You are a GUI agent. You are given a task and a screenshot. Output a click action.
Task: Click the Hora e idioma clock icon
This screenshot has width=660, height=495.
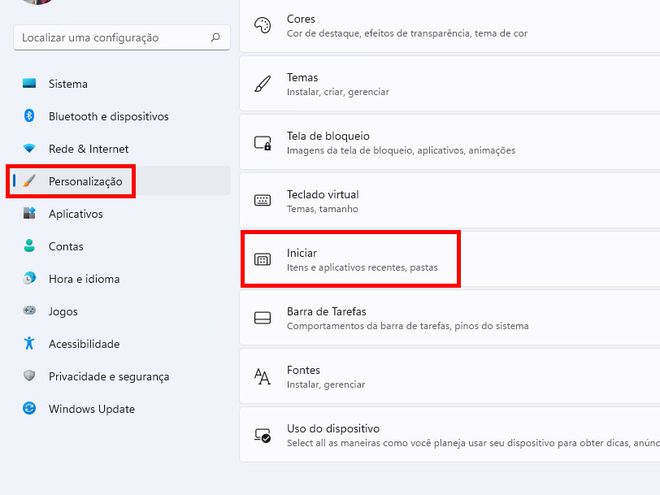click(29, 278)
